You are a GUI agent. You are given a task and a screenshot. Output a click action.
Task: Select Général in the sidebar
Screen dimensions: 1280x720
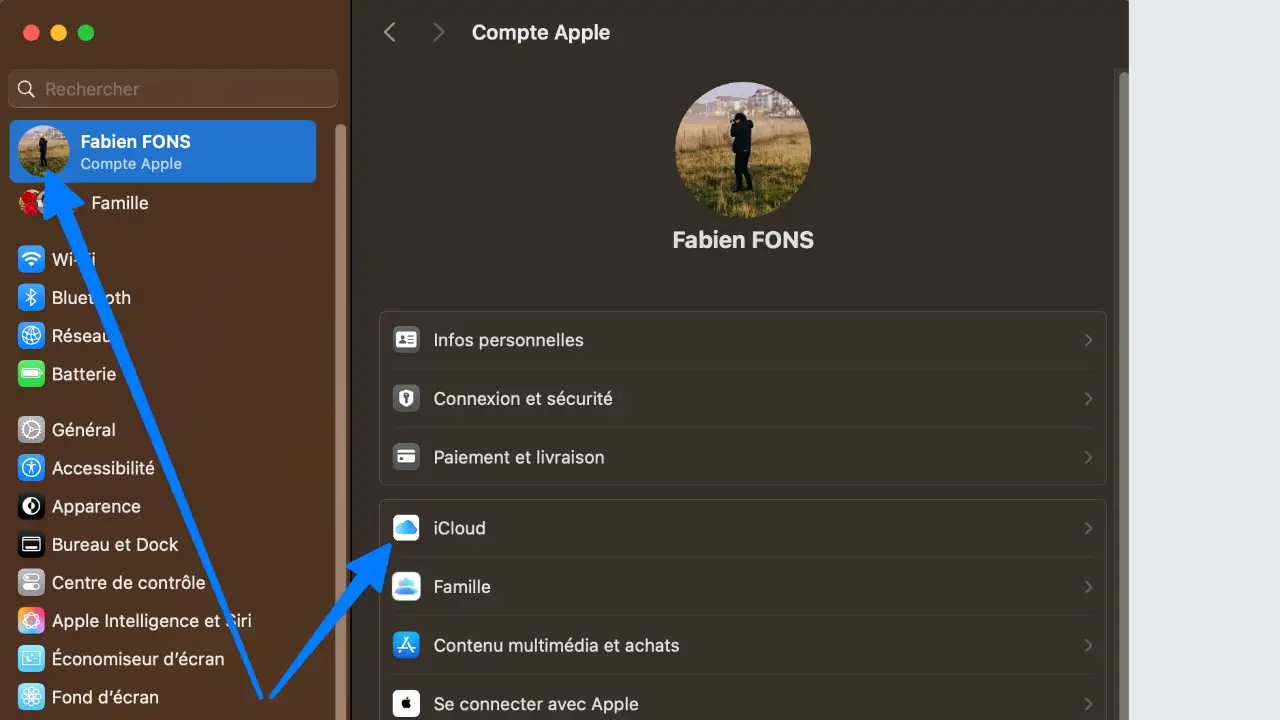tap(84, 430)
